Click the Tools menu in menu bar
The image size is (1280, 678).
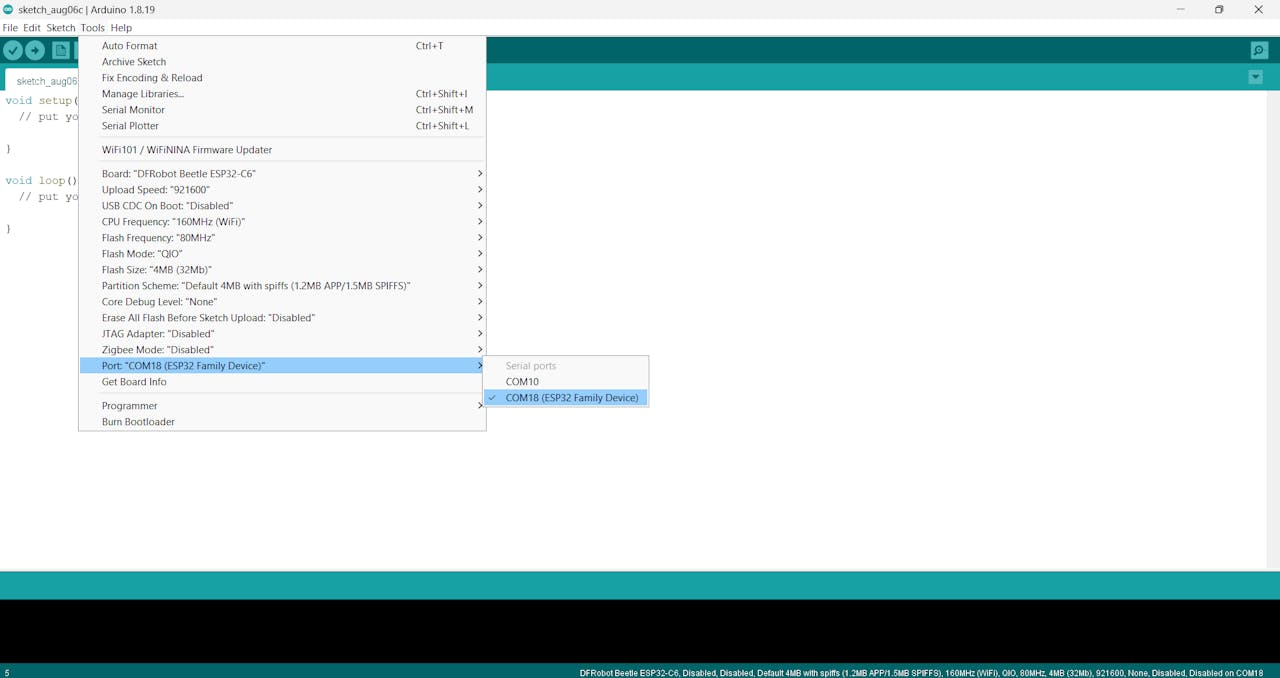click(93, 28)
